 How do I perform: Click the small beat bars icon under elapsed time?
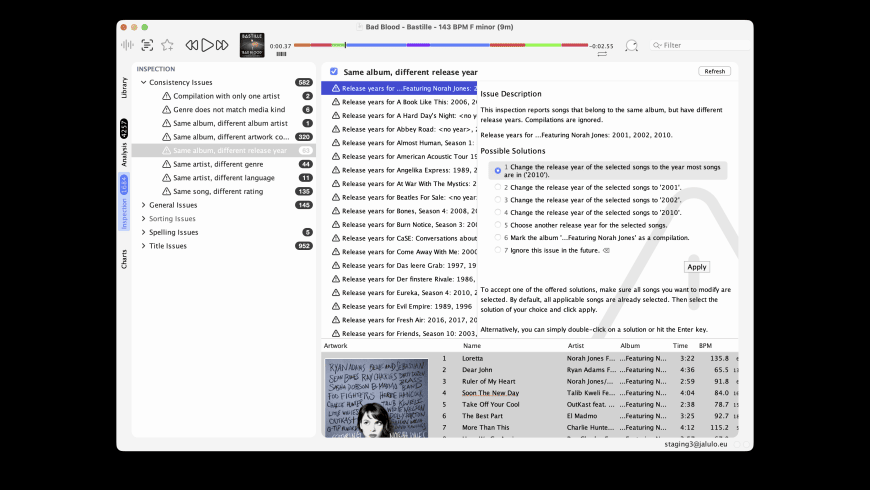point(281,54)
